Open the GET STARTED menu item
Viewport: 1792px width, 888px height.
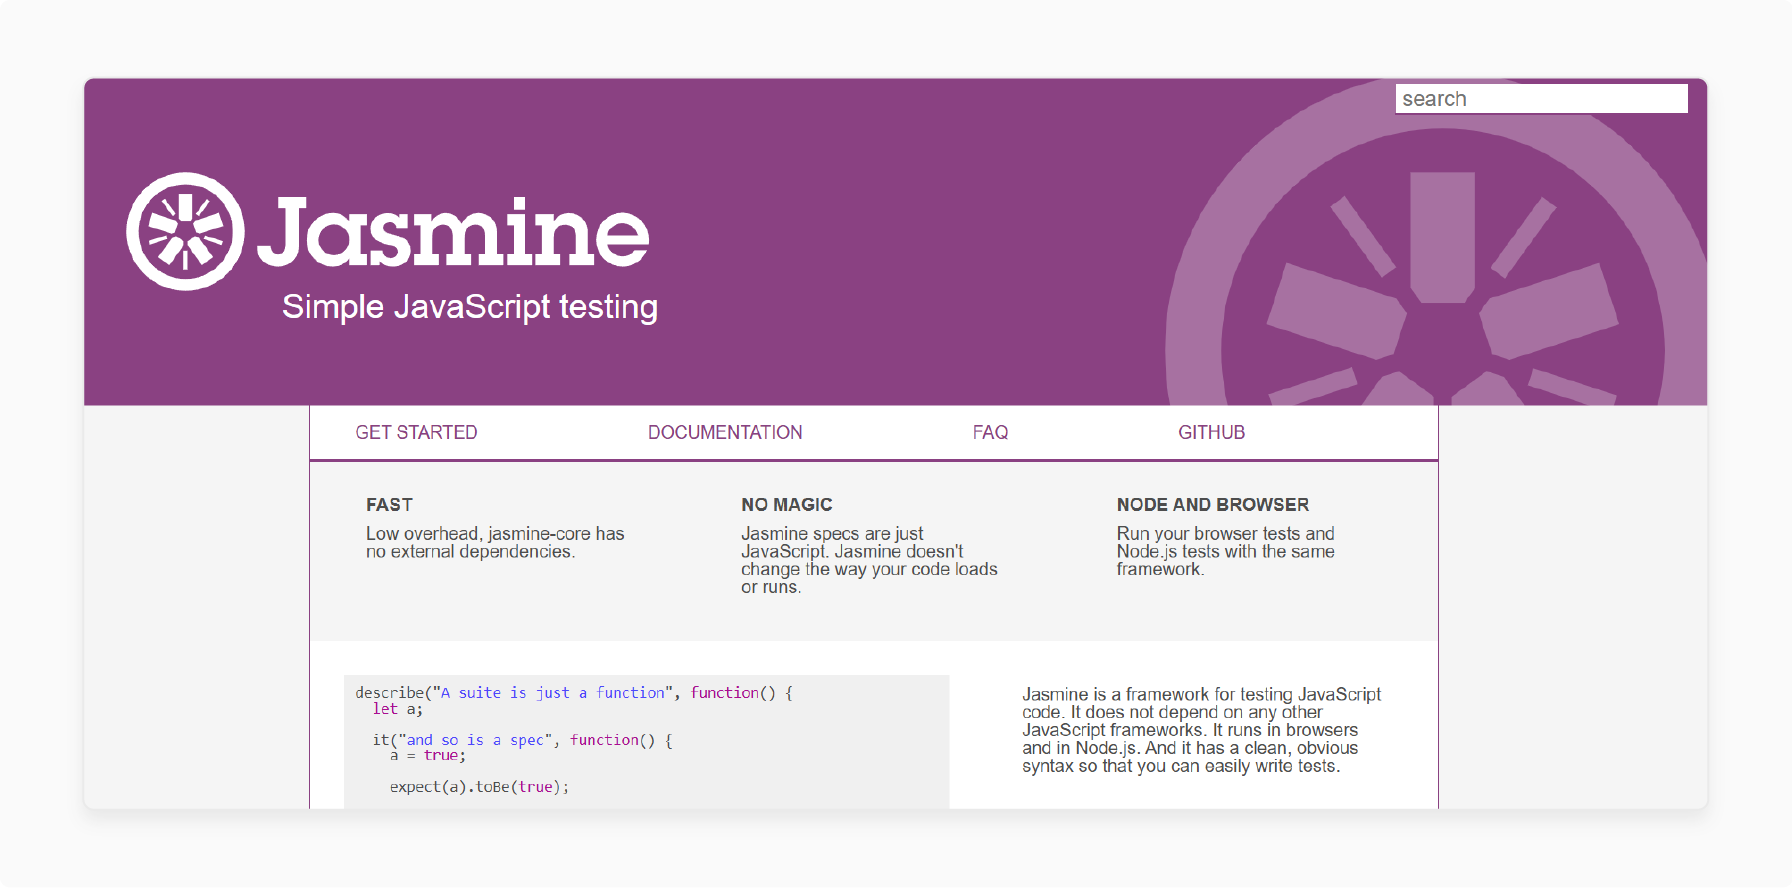click(x=416, y=432)
